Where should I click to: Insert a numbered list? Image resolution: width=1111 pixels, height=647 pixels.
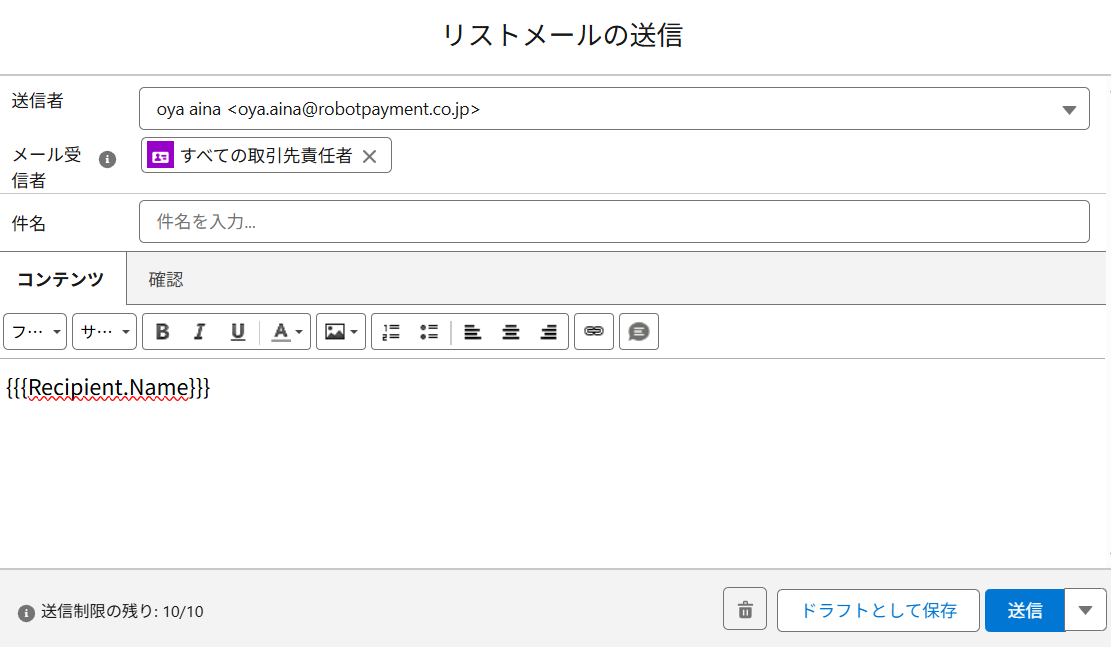click(x=391, y=332)
